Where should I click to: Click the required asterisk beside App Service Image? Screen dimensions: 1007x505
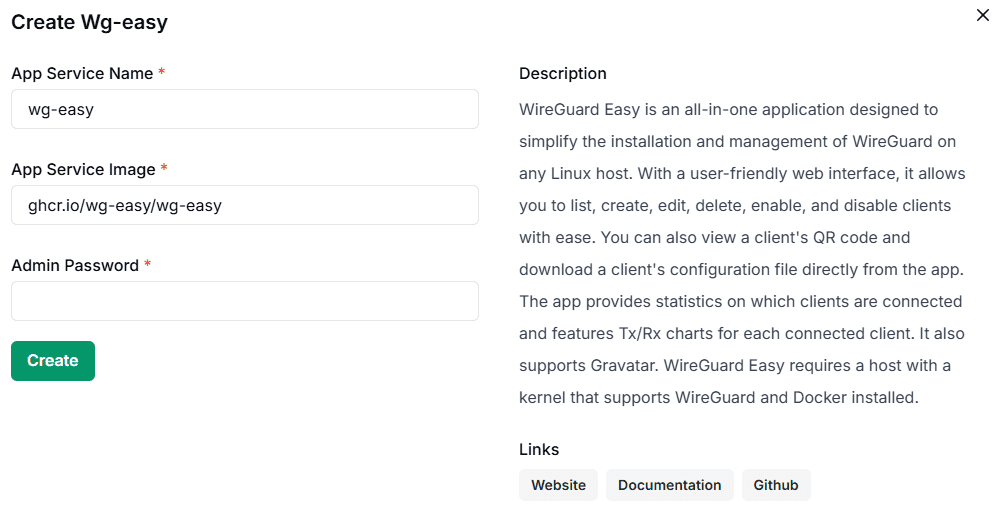(x=164, y=169)
